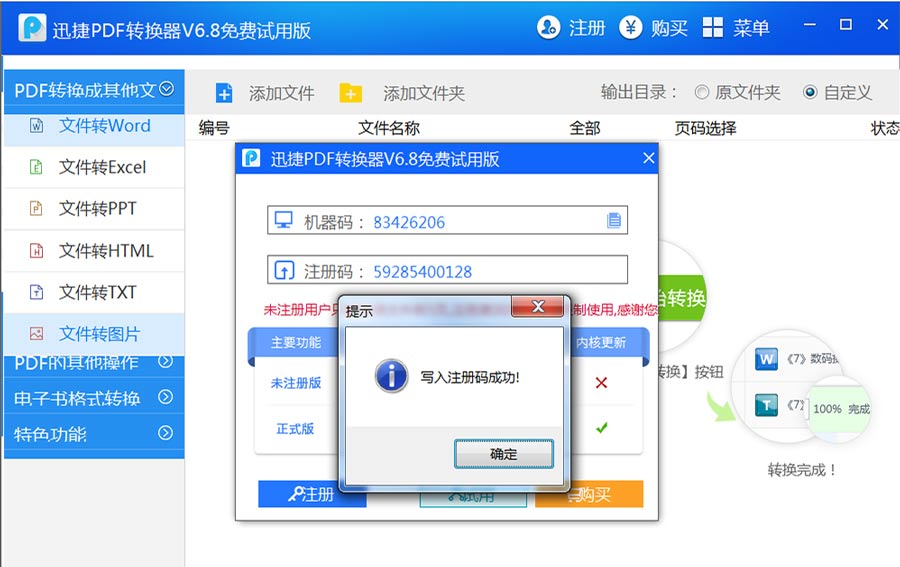Screen dimensions: 900x567
Task: Click the 购买 yen icon in title bar
Action: pyautogui.click(x=631, y=28)
